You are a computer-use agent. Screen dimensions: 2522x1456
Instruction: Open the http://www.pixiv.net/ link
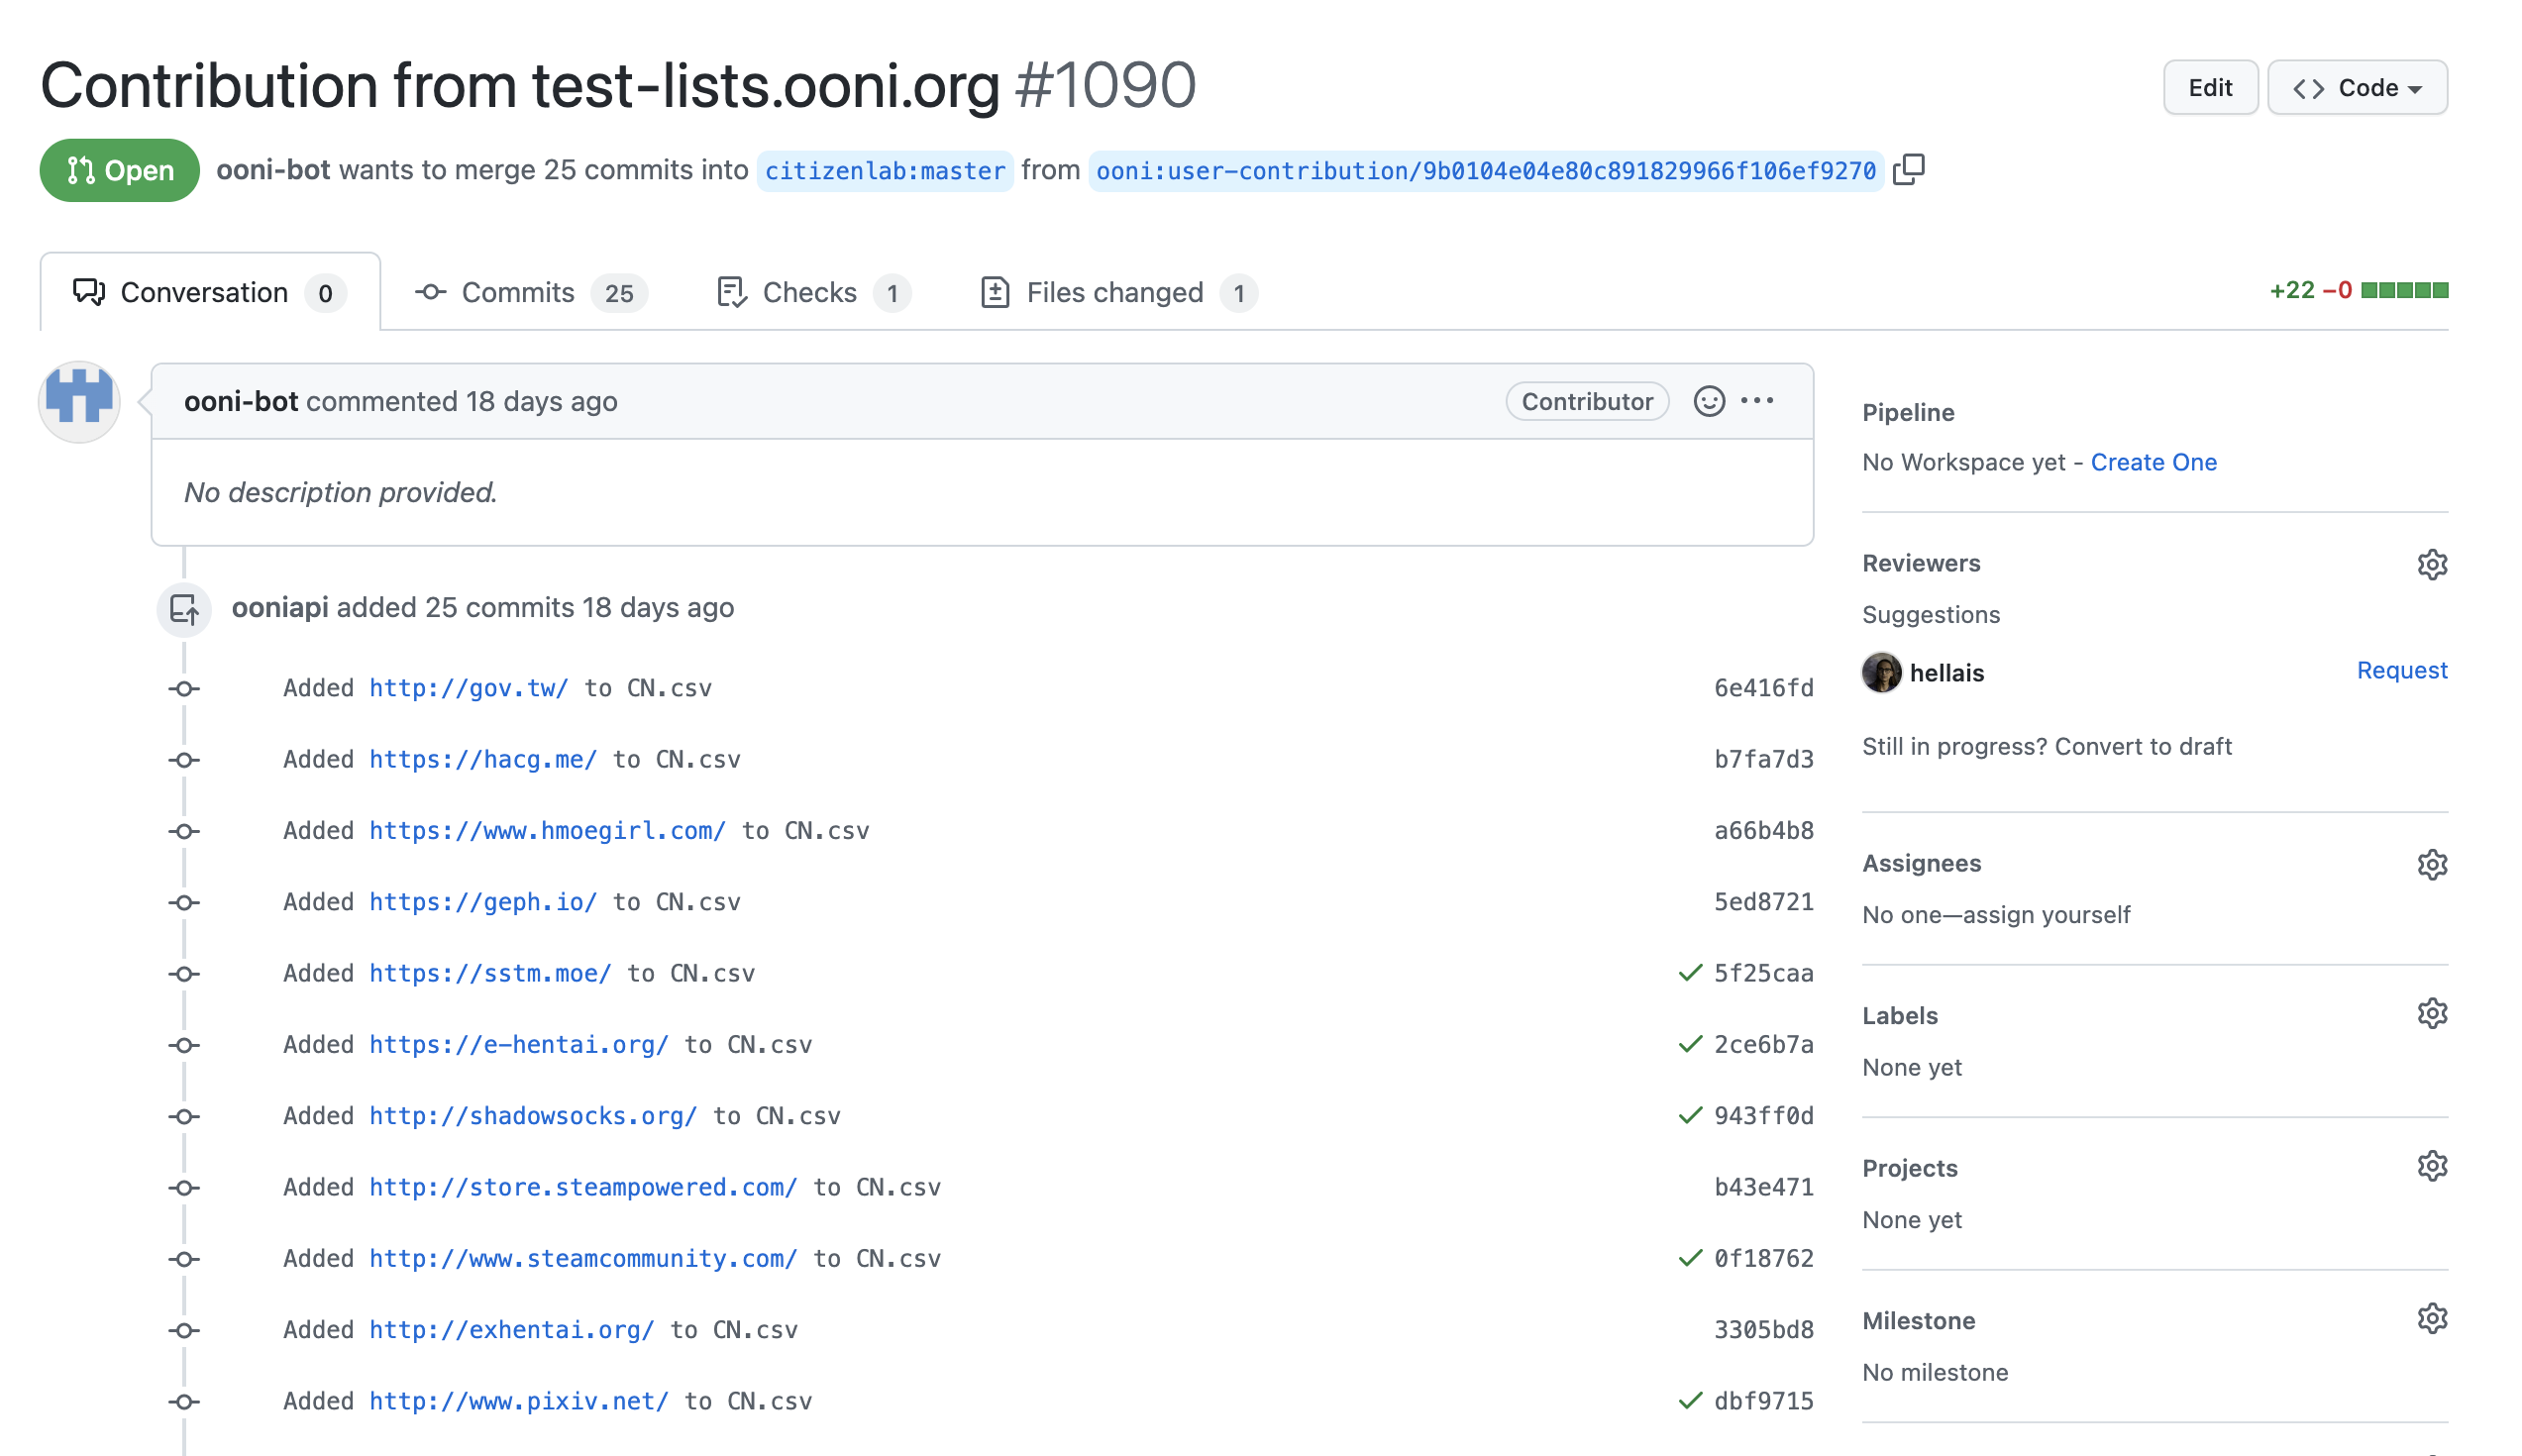pyautogui.click(x=518, y=1401)
